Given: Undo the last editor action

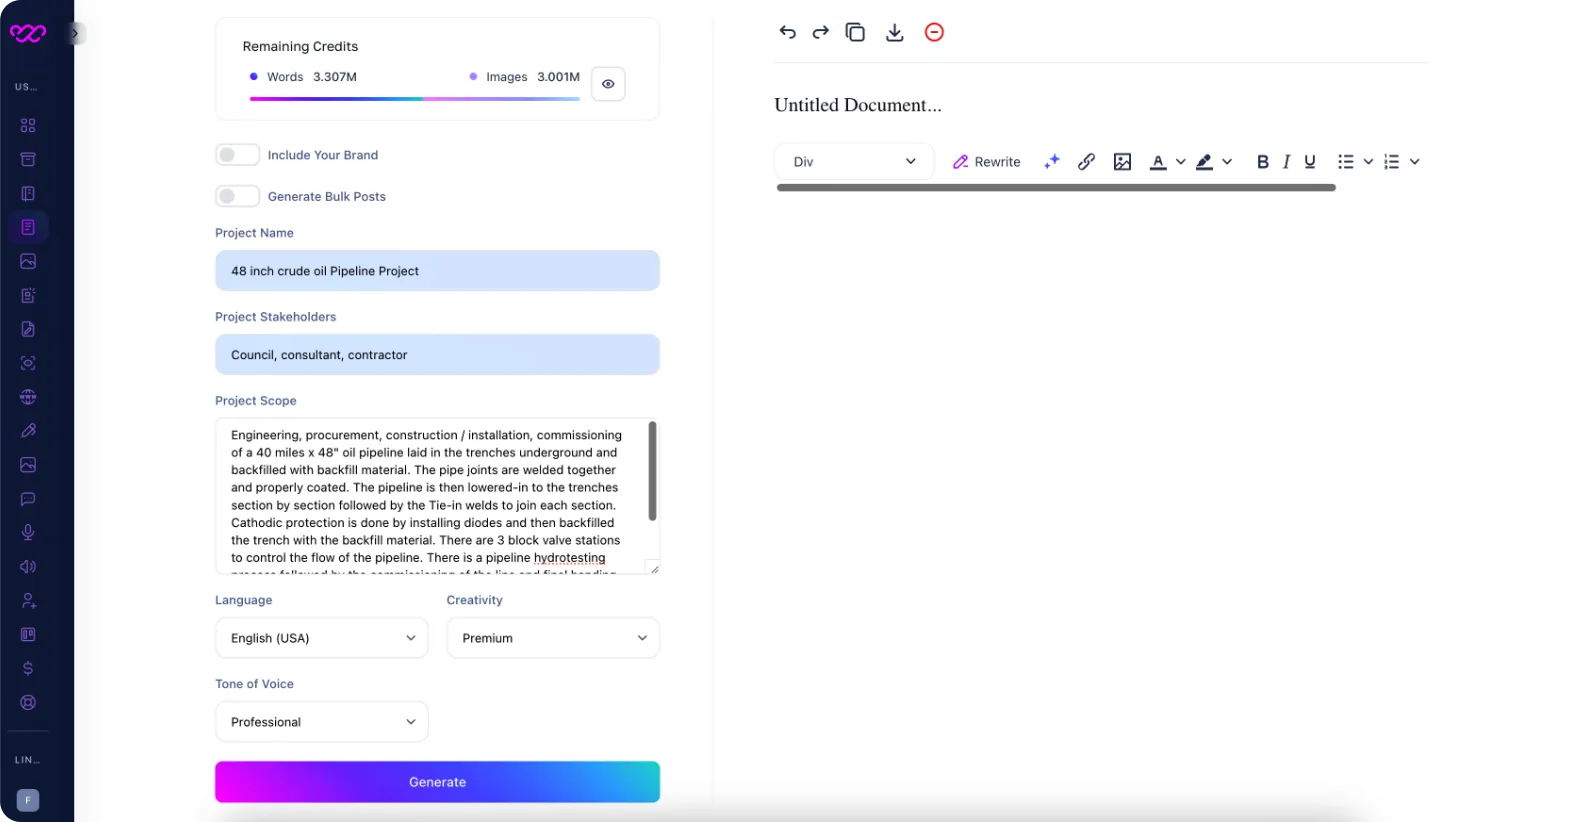Looking at the screenshot, I should (788, 32).
